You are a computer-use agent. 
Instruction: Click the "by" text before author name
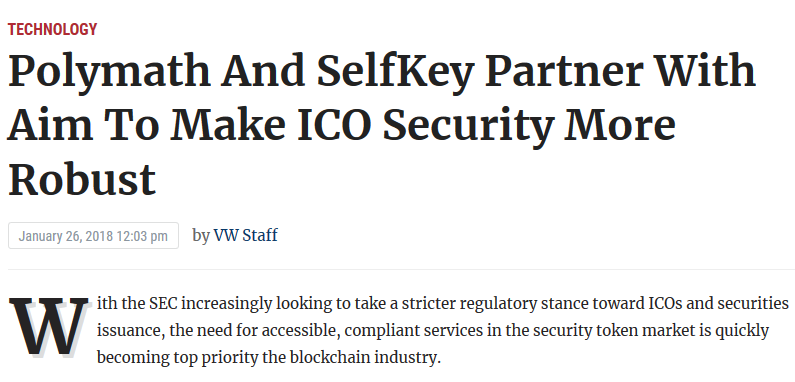pos(201,236)
